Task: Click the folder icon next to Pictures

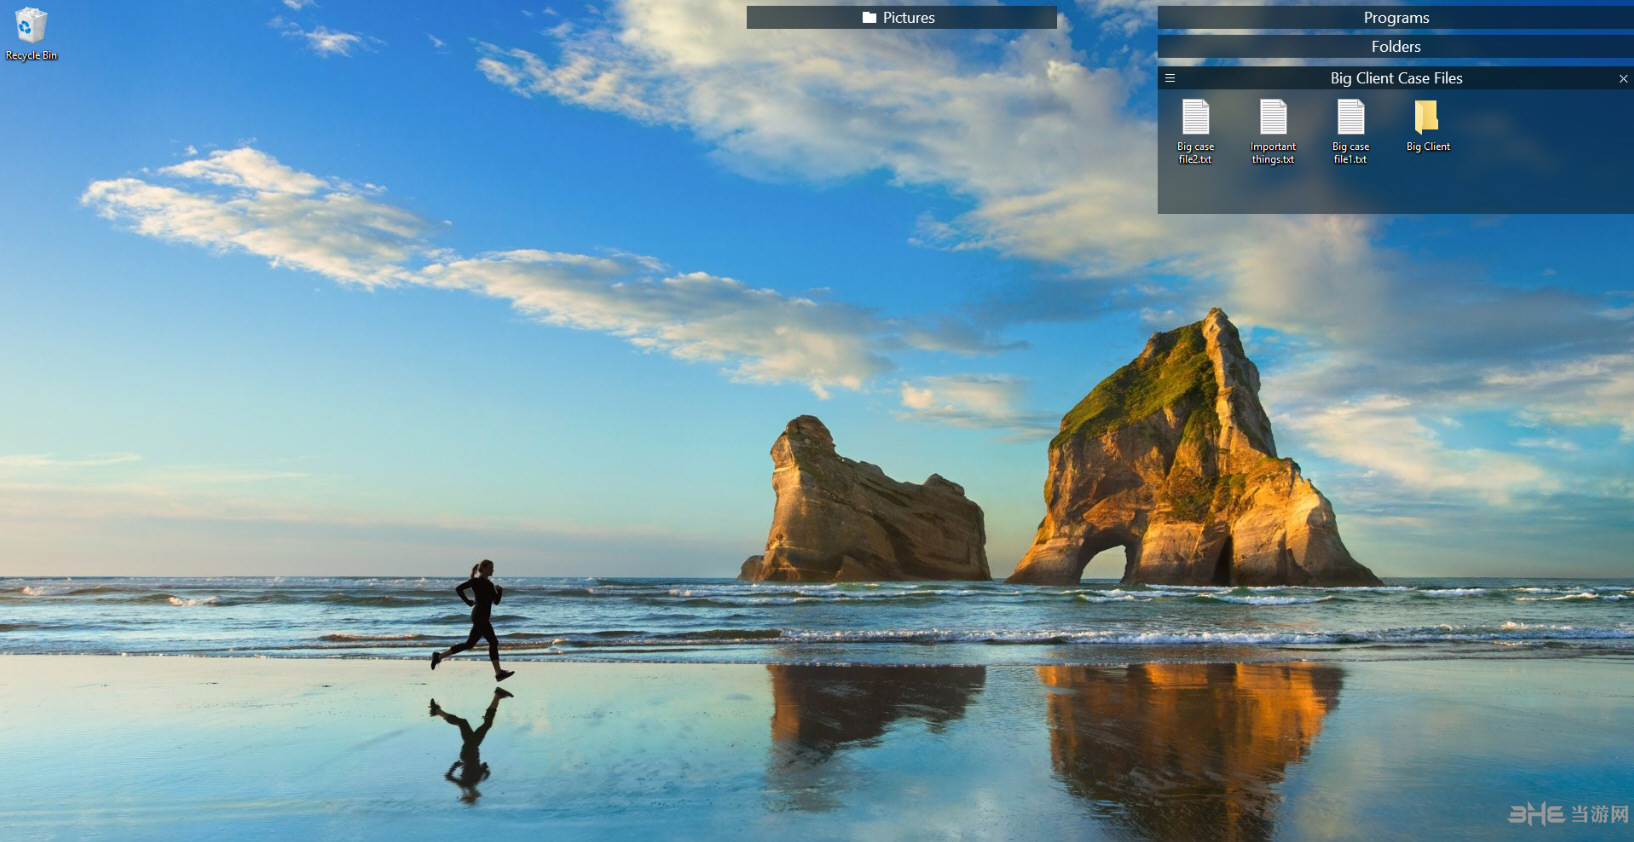Action: 869,18
